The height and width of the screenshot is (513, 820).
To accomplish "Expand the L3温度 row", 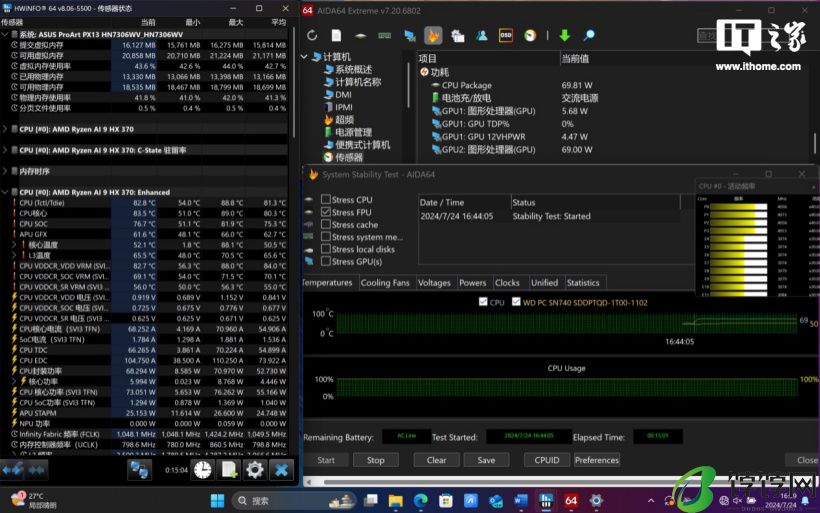I will pos(14,255).
